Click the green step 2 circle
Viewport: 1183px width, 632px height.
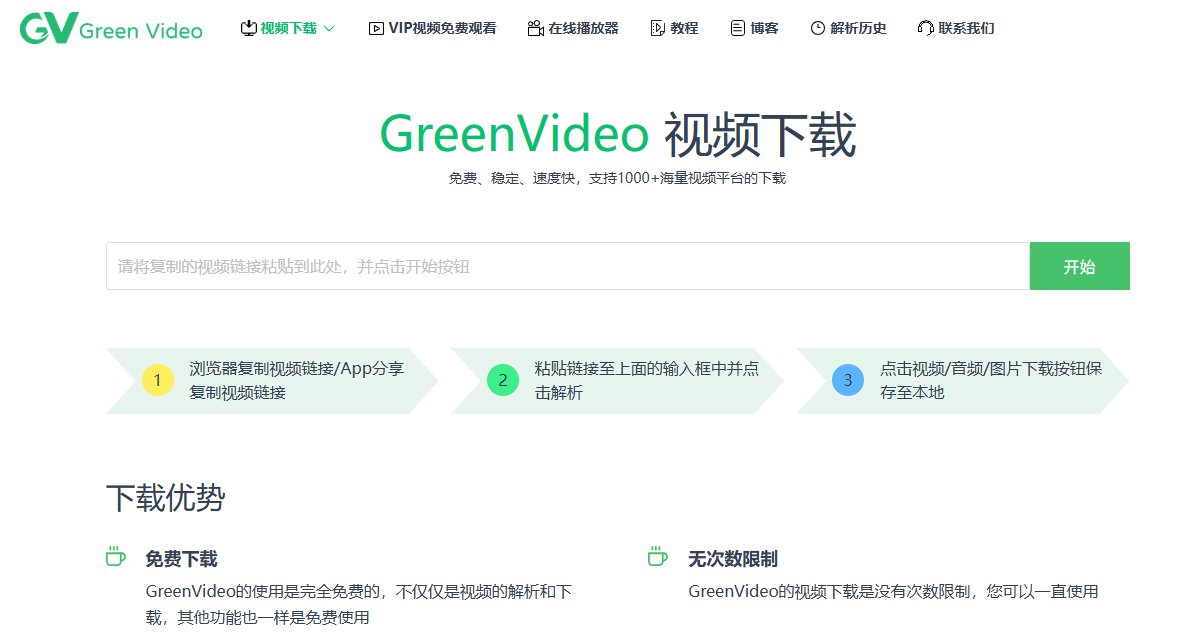(x=503, y=380)
